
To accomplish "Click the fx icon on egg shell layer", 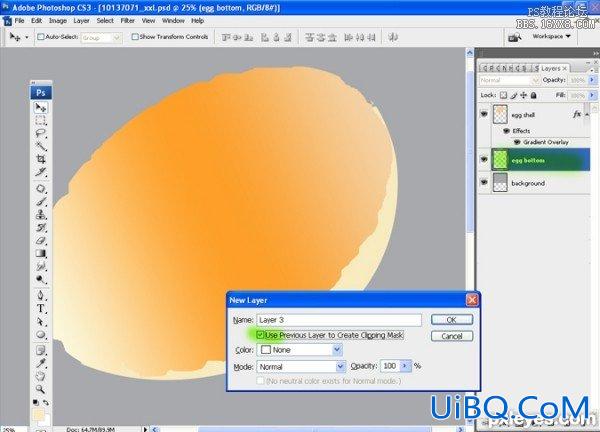I will 577,114.
